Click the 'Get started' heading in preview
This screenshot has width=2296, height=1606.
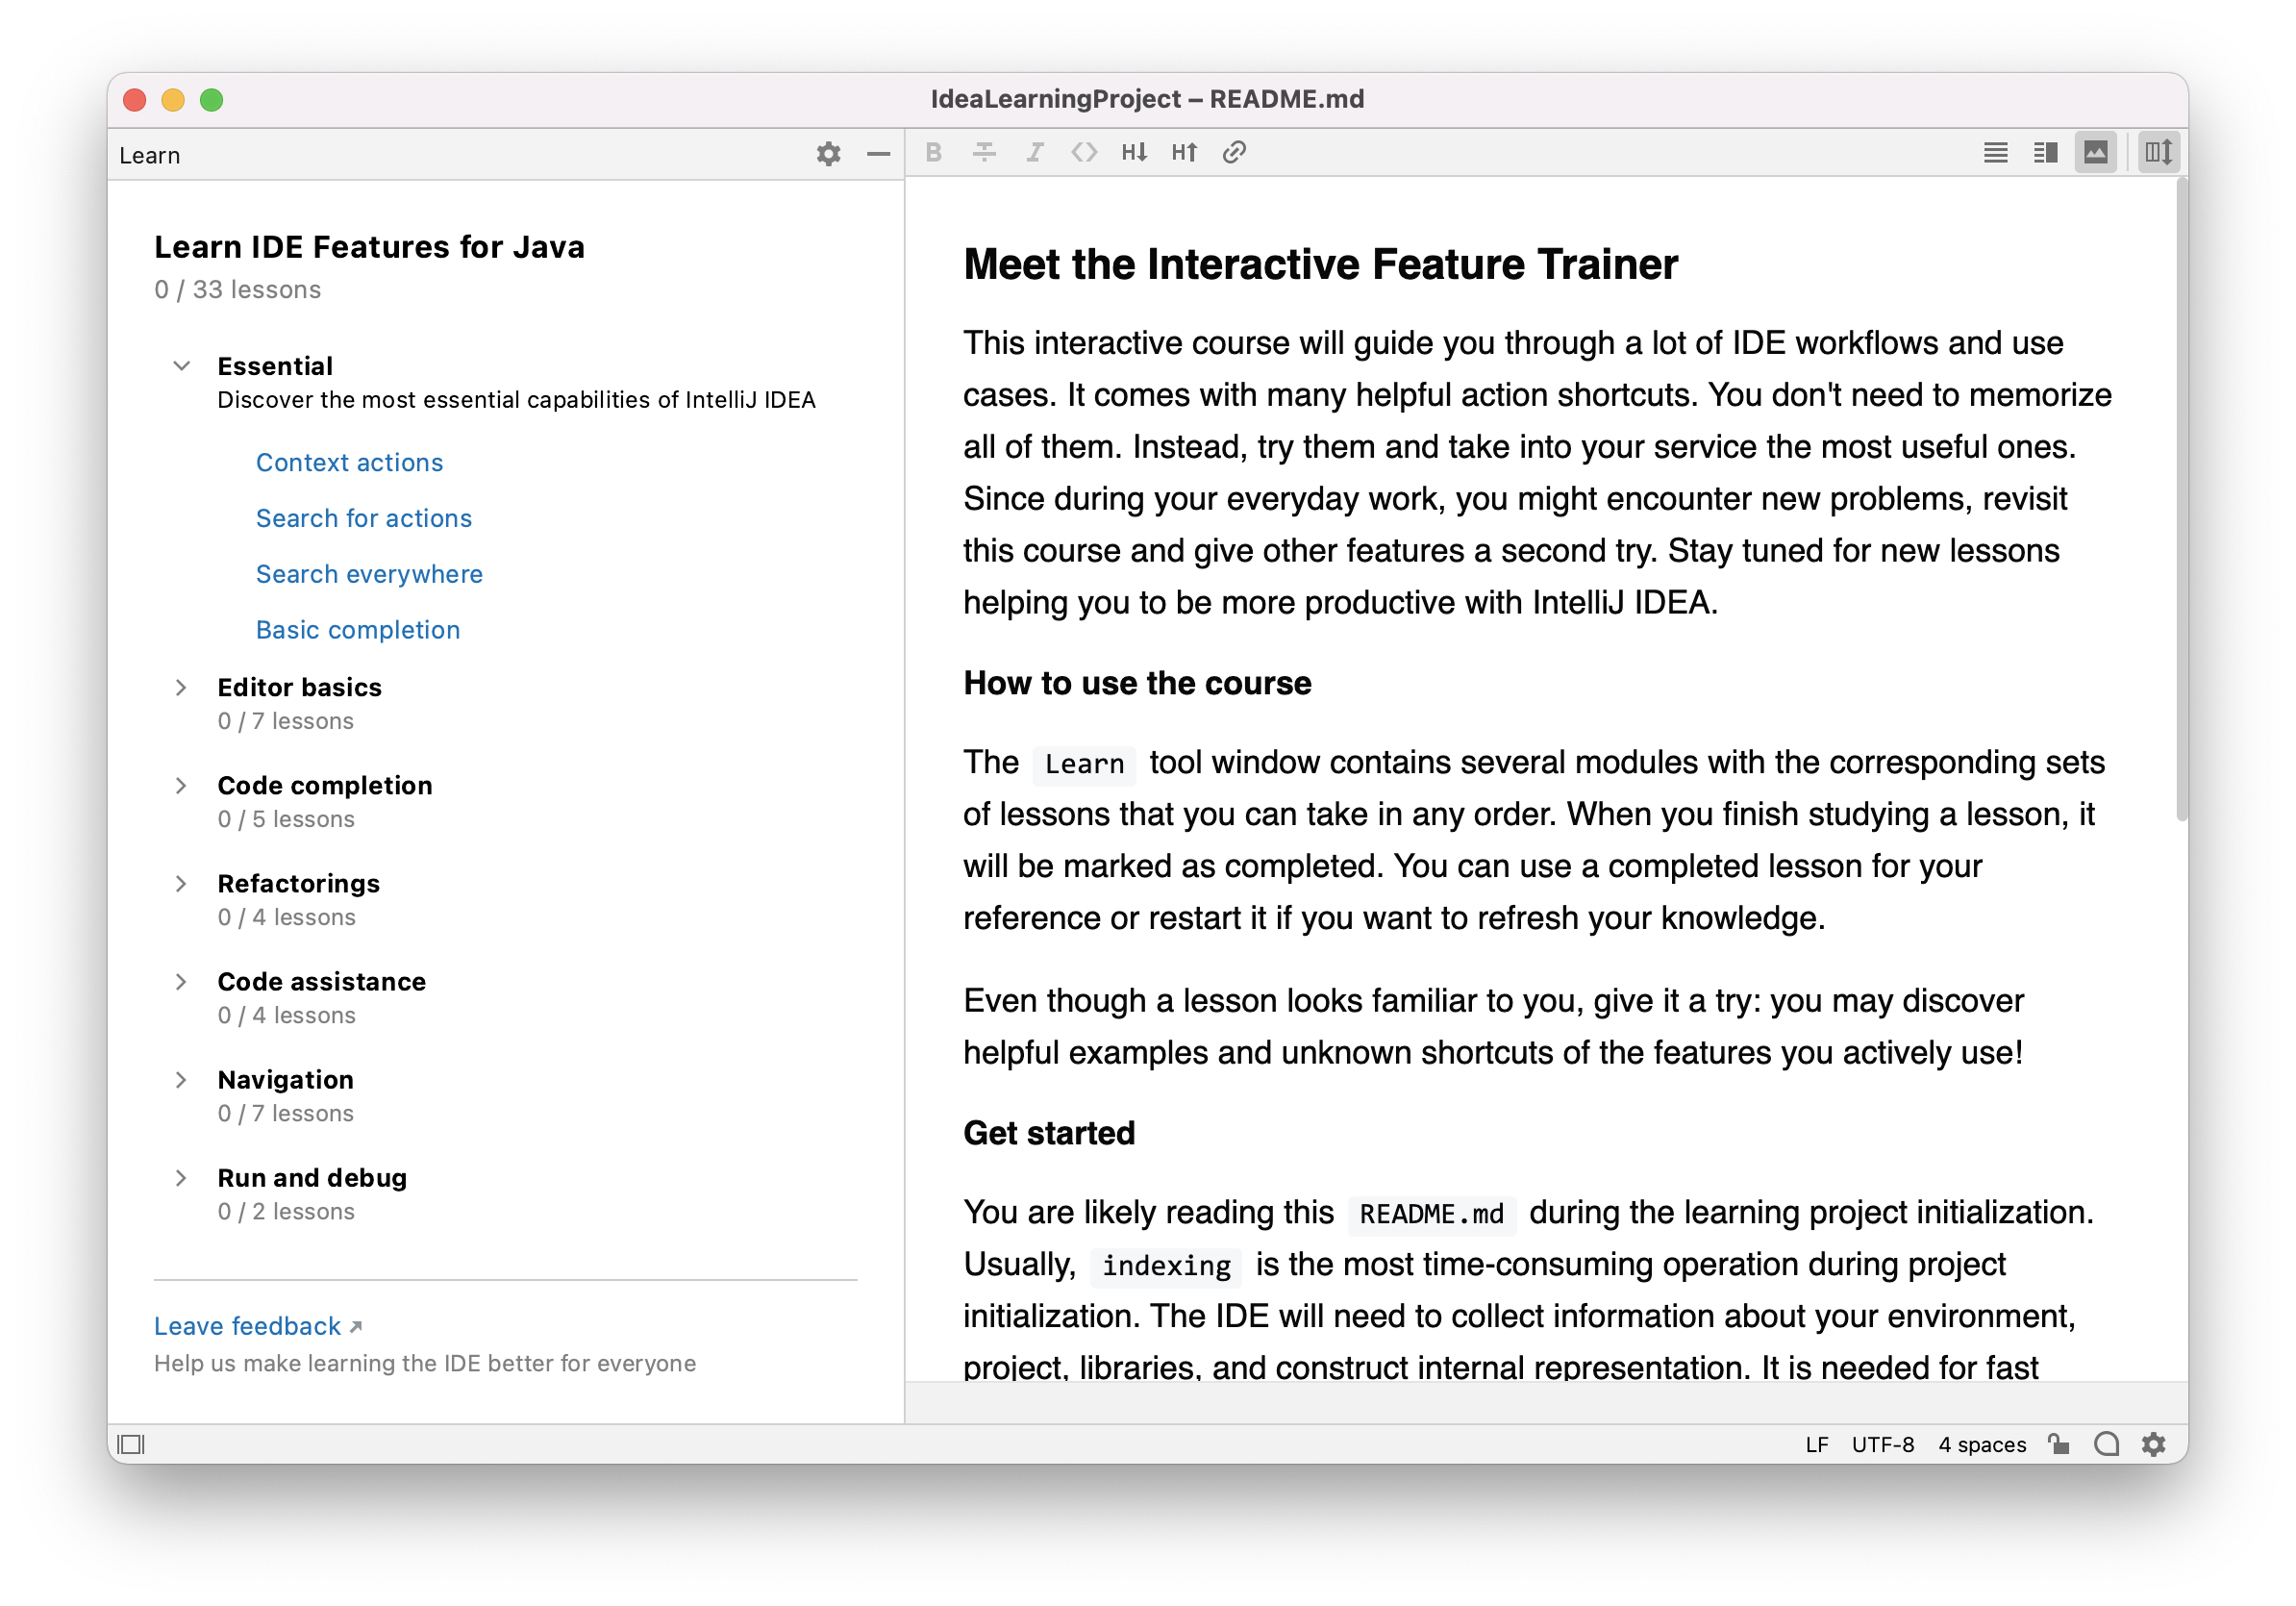coord(1049,1133)
